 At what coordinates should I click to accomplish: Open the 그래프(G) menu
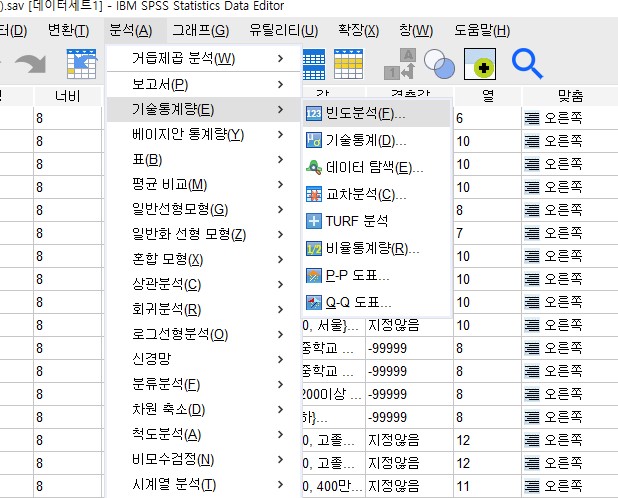(x=201, y=30)
